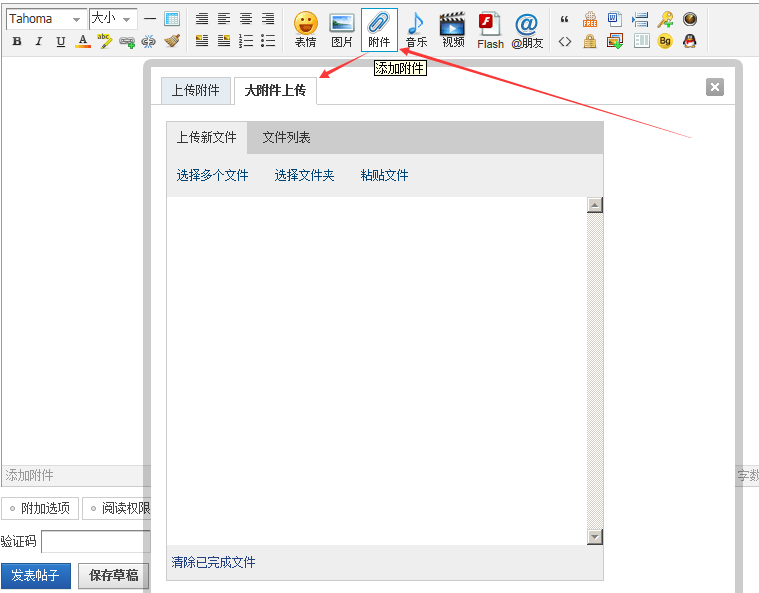Insert video with the 视频 icon
Viewport: 759px width, 593px height.
point(453,30)
